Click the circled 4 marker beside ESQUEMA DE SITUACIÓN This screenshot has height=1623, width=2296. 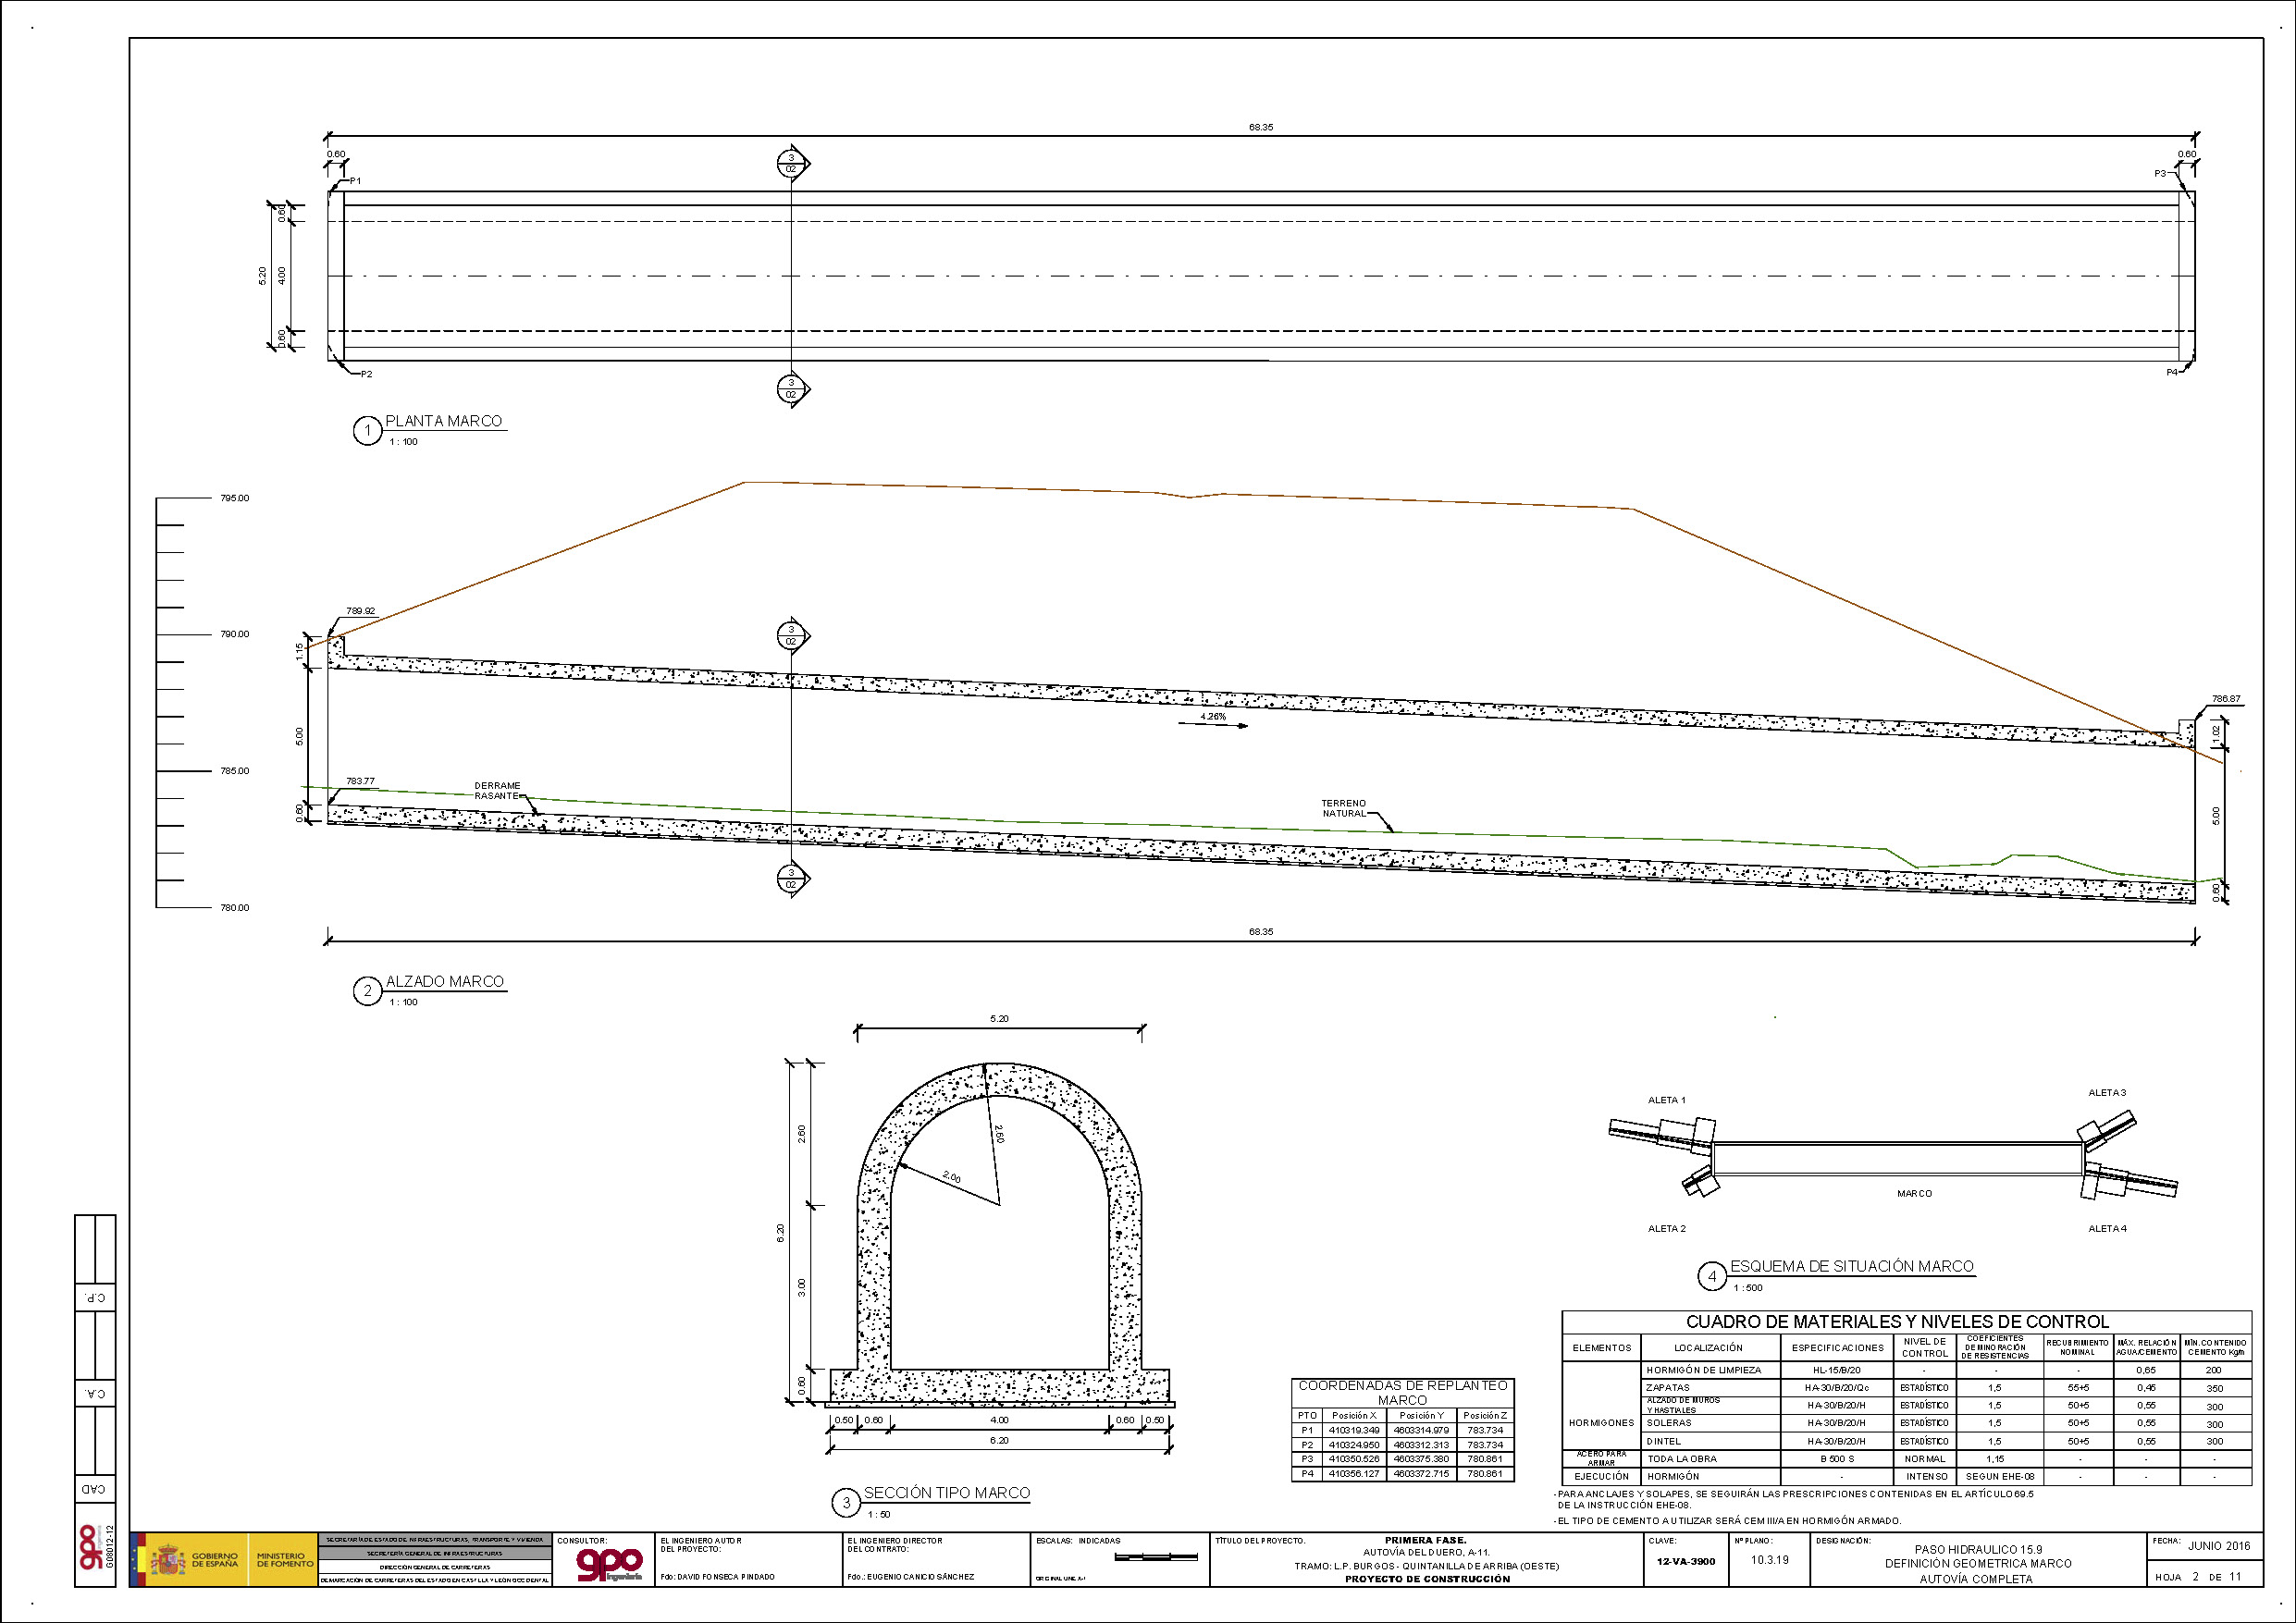pos(1712,1277)
